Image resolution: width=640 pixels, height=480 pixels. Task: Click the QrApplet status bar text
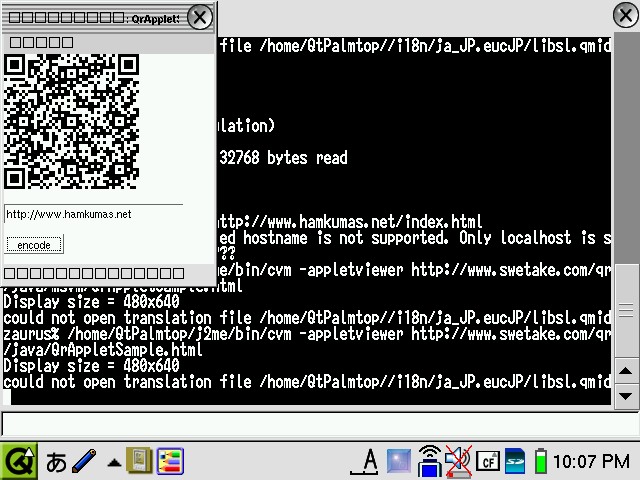tap(94, 273)
